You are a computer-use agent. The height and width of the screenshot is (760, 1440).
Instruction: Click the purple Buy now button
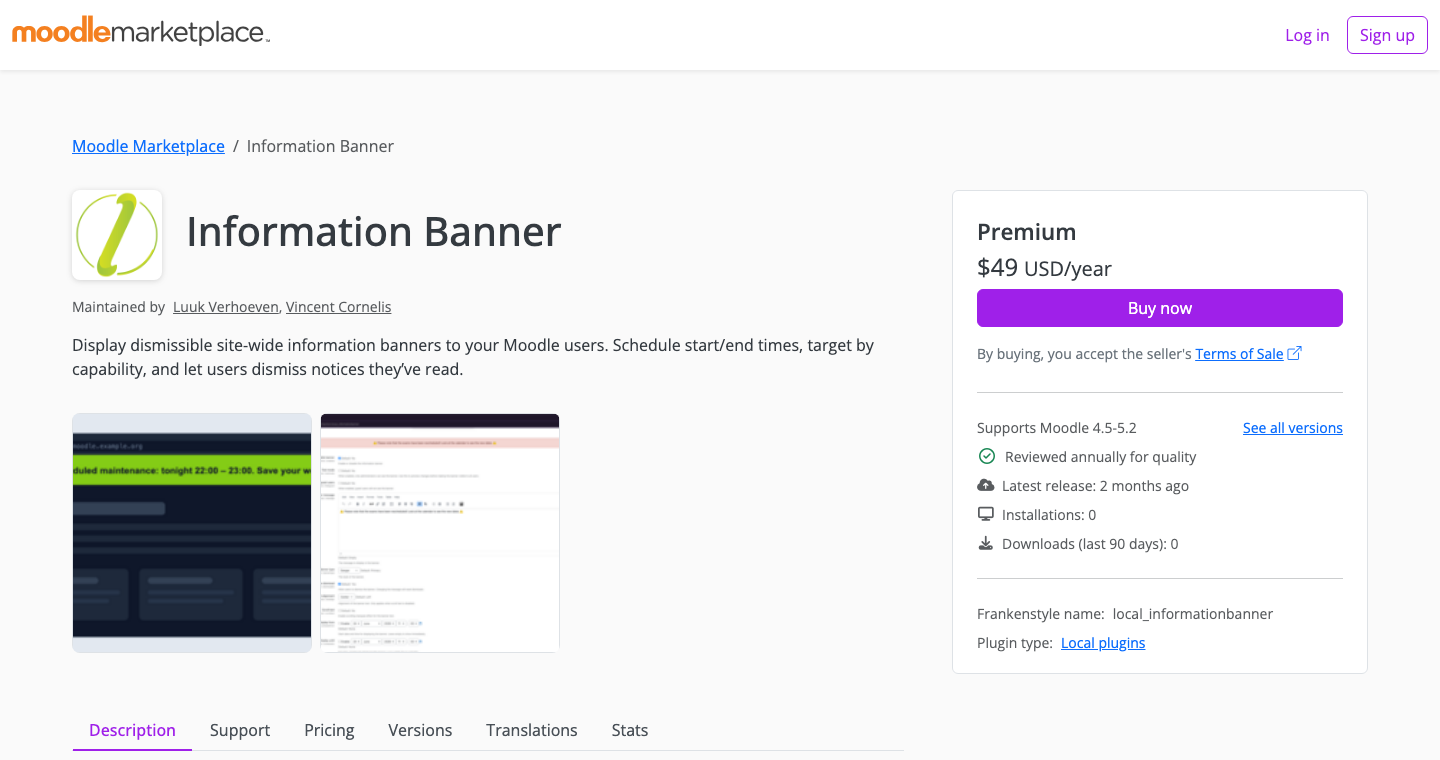click(1160, 308)
